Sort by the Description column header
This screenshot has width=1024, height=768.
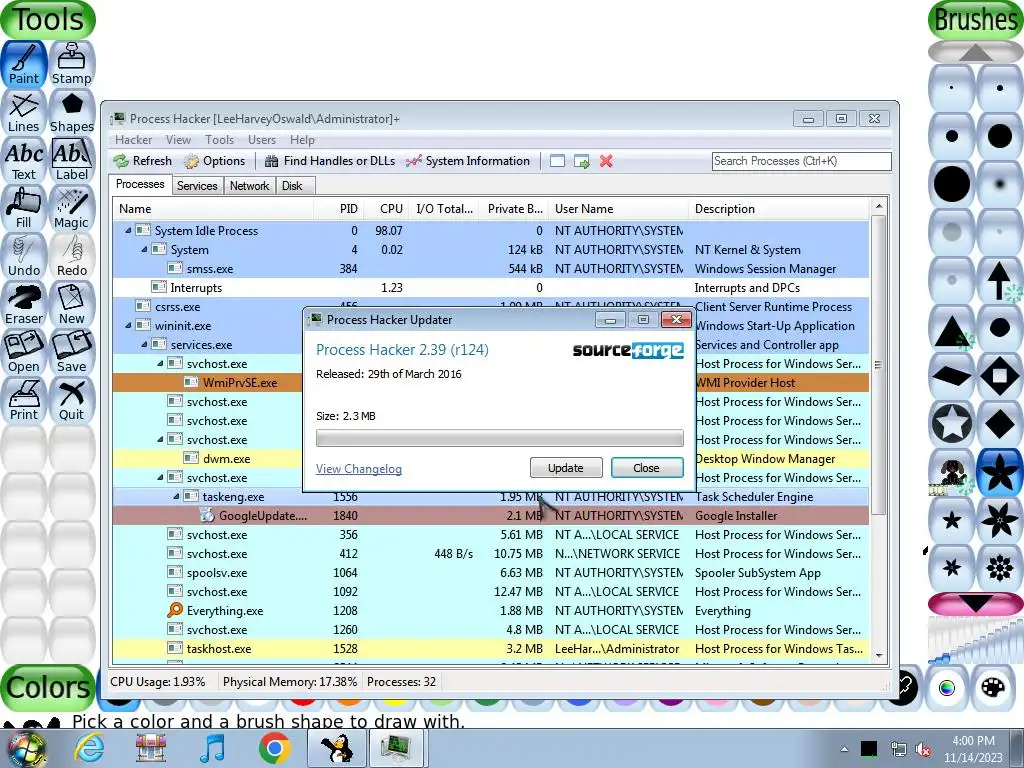tap(778, 209)
